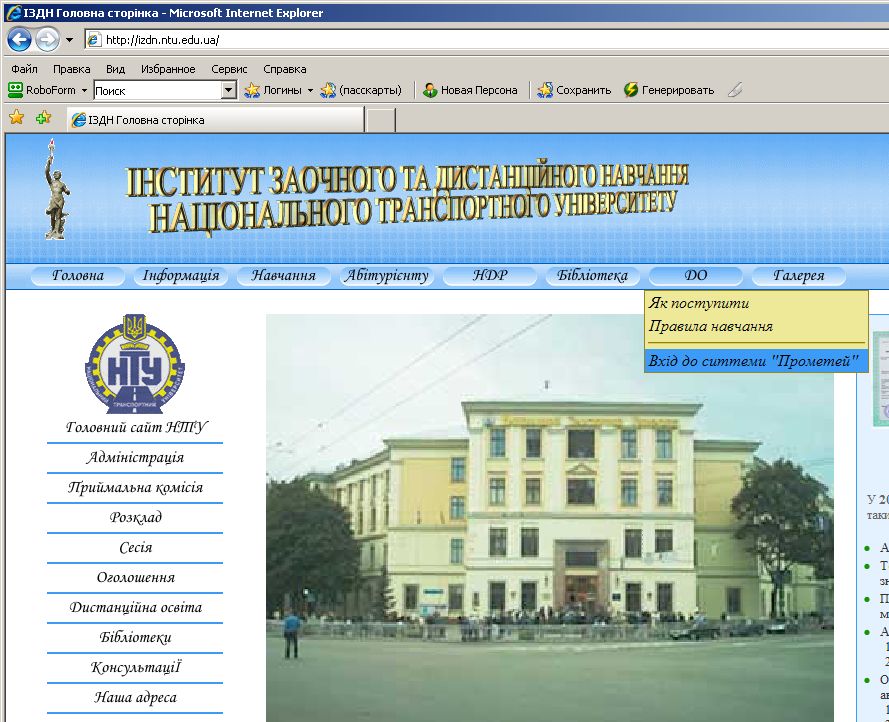Open the Оголошення sidebar link
The image size is (889, 722).
coord(136,577)
